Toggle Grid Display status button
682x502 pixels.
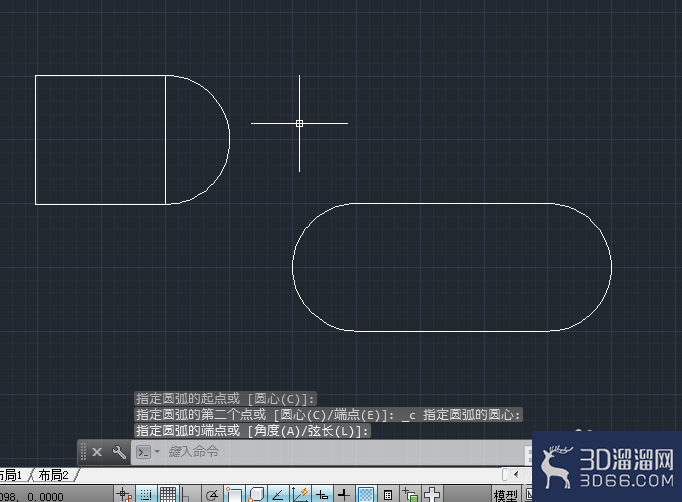click(x=167, y=495)
